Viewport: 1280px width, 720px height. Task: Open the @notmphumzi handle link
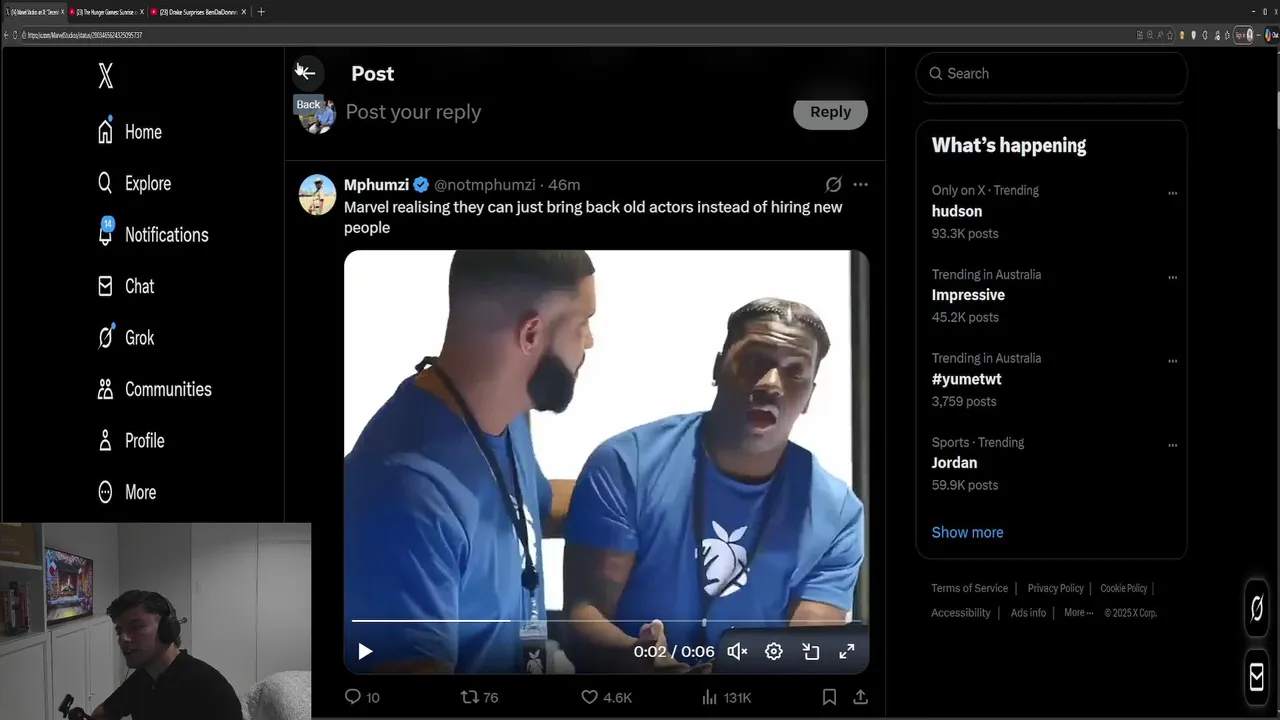coord(484,185)
